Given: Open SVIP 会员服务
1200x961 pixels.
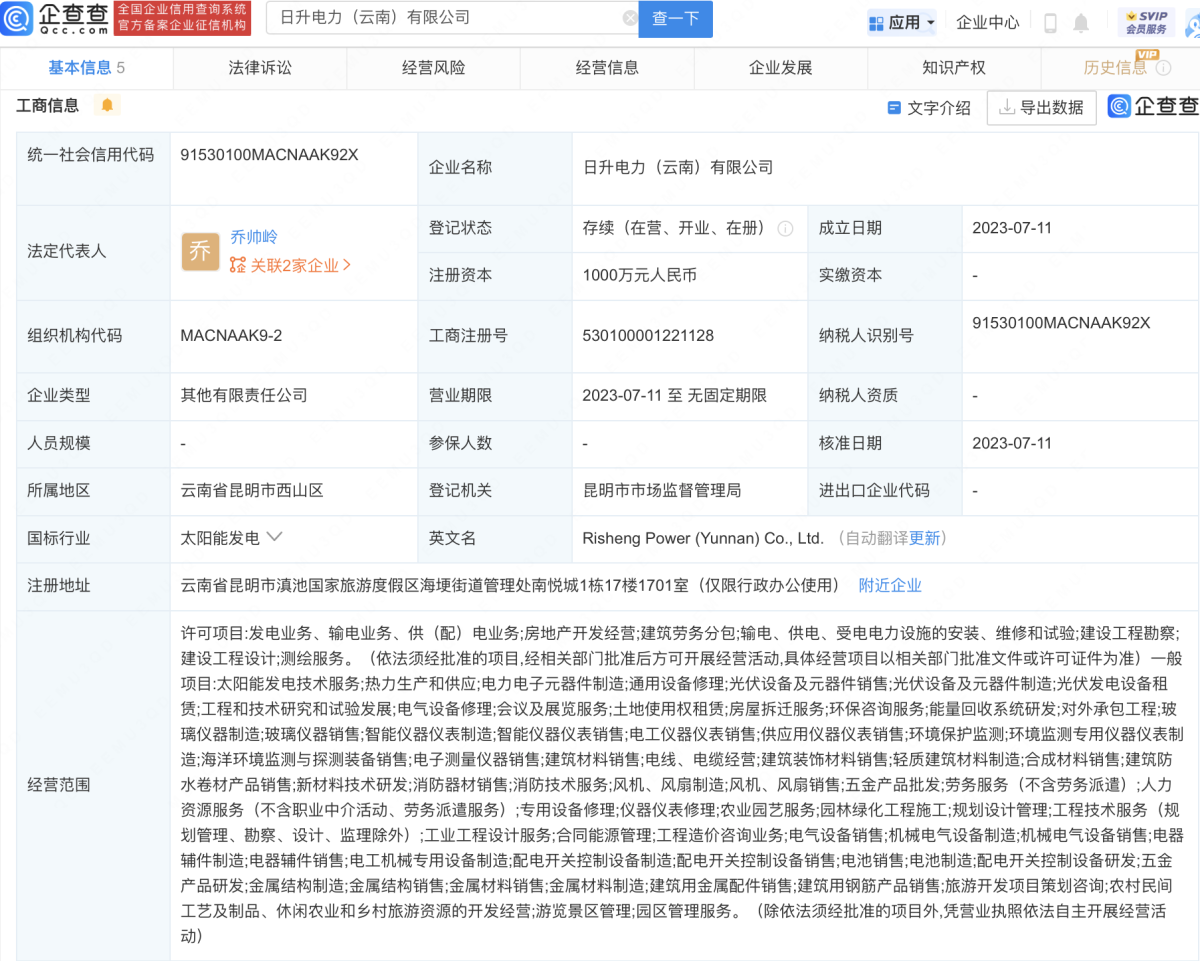Looking at the screenshot, I should click(x=1146, y=22).
